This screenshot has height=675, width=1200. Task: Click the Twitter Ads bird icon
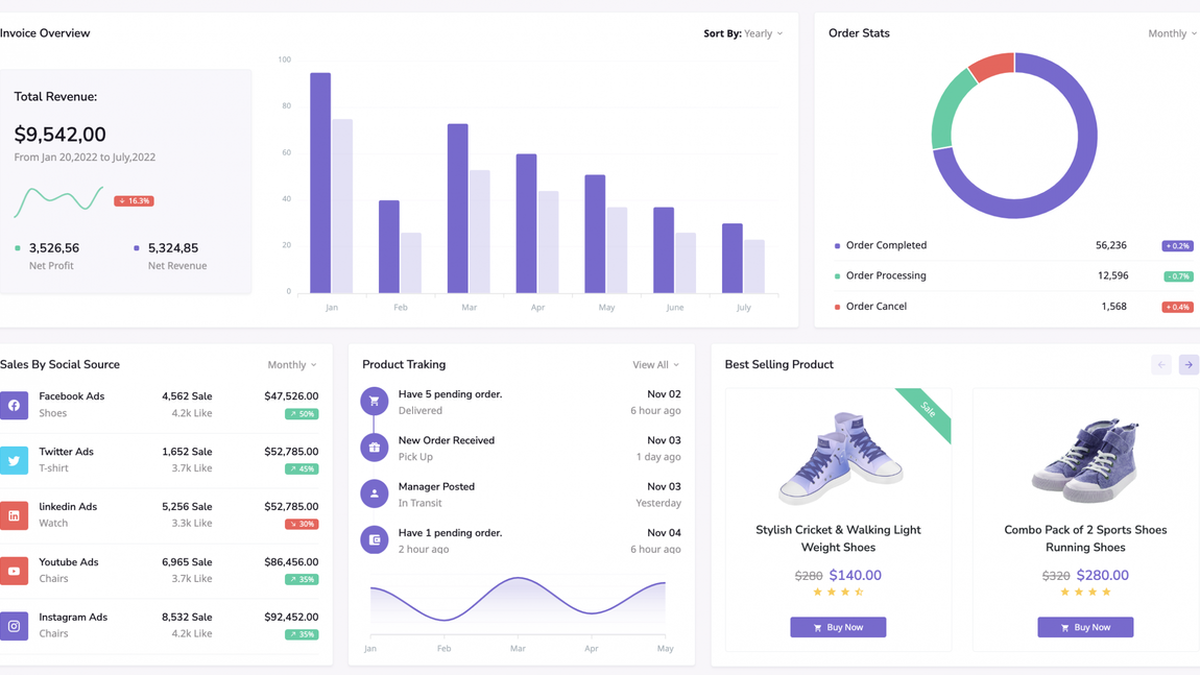(14, 461)
